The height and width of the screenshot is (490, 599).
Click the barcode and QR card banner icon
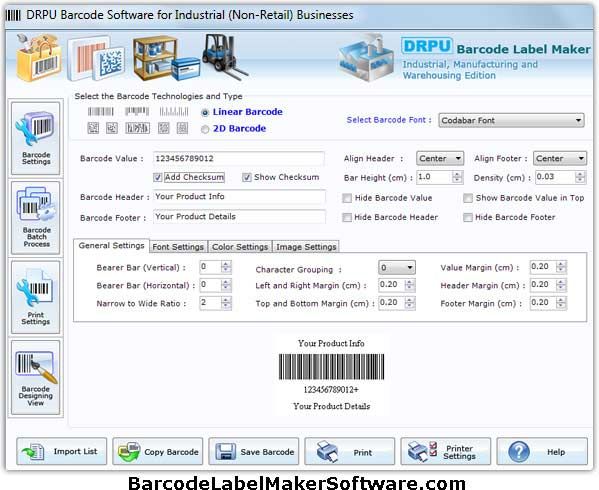(96, 58)
